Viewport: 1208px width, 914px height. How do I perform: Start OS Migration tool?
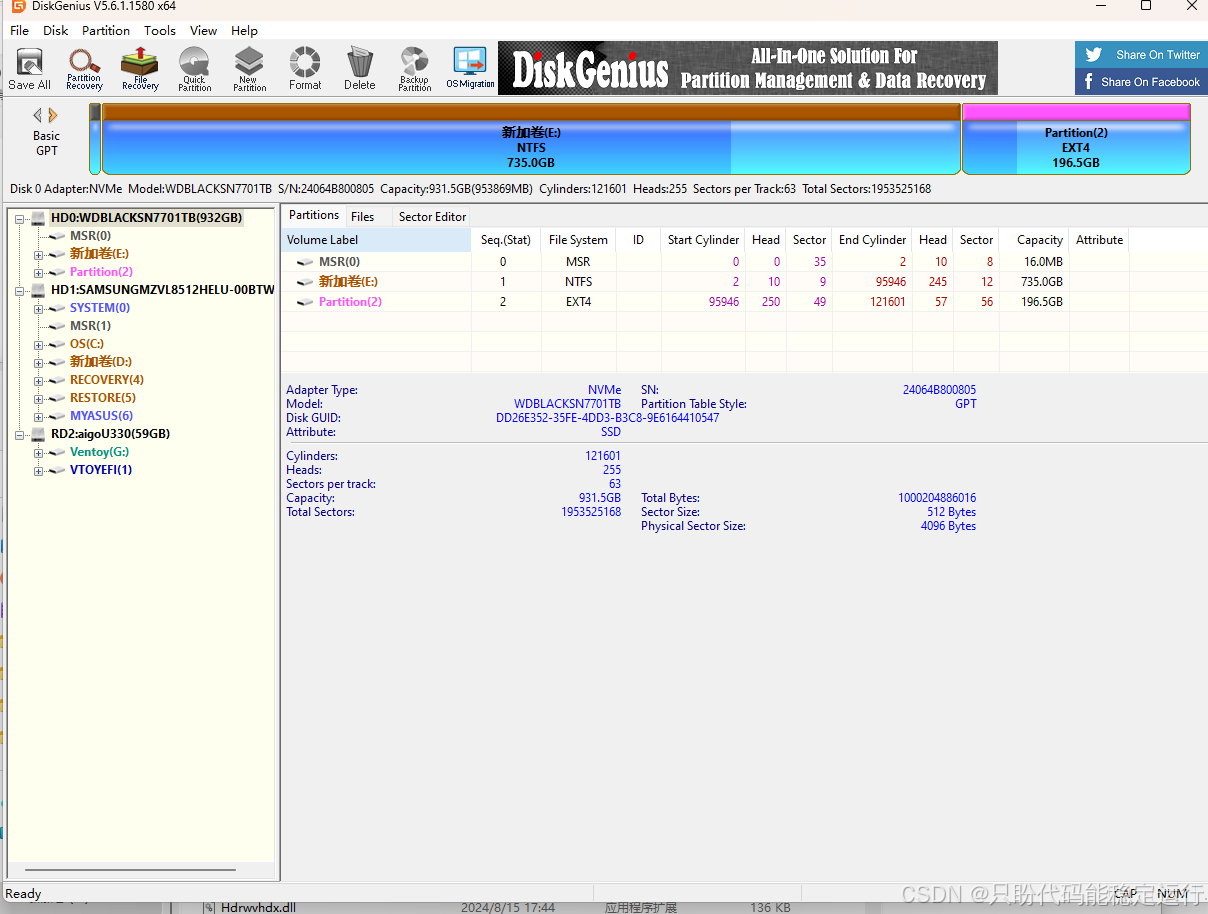tap(470, 68)
